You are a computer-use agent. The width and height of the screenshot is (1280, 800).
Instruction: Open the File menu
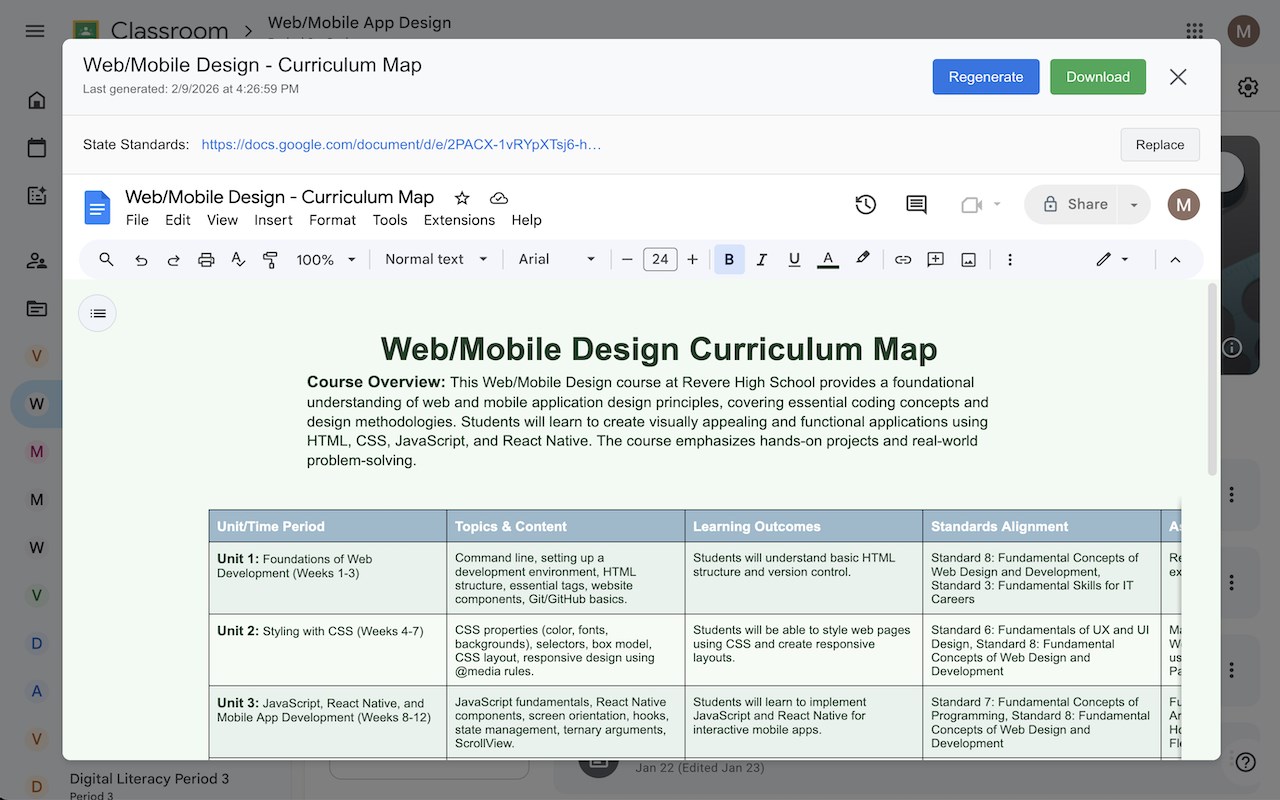(137, 220)
